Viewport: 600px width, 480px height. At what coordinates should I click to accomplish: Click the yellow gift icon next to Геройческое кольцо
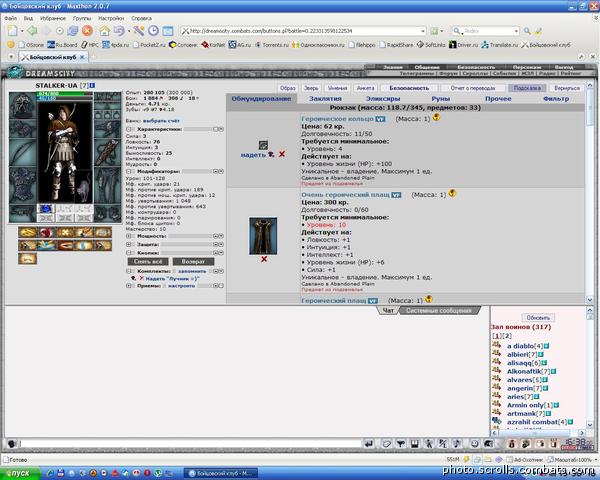pyautogui.click(x=436, y=118)
